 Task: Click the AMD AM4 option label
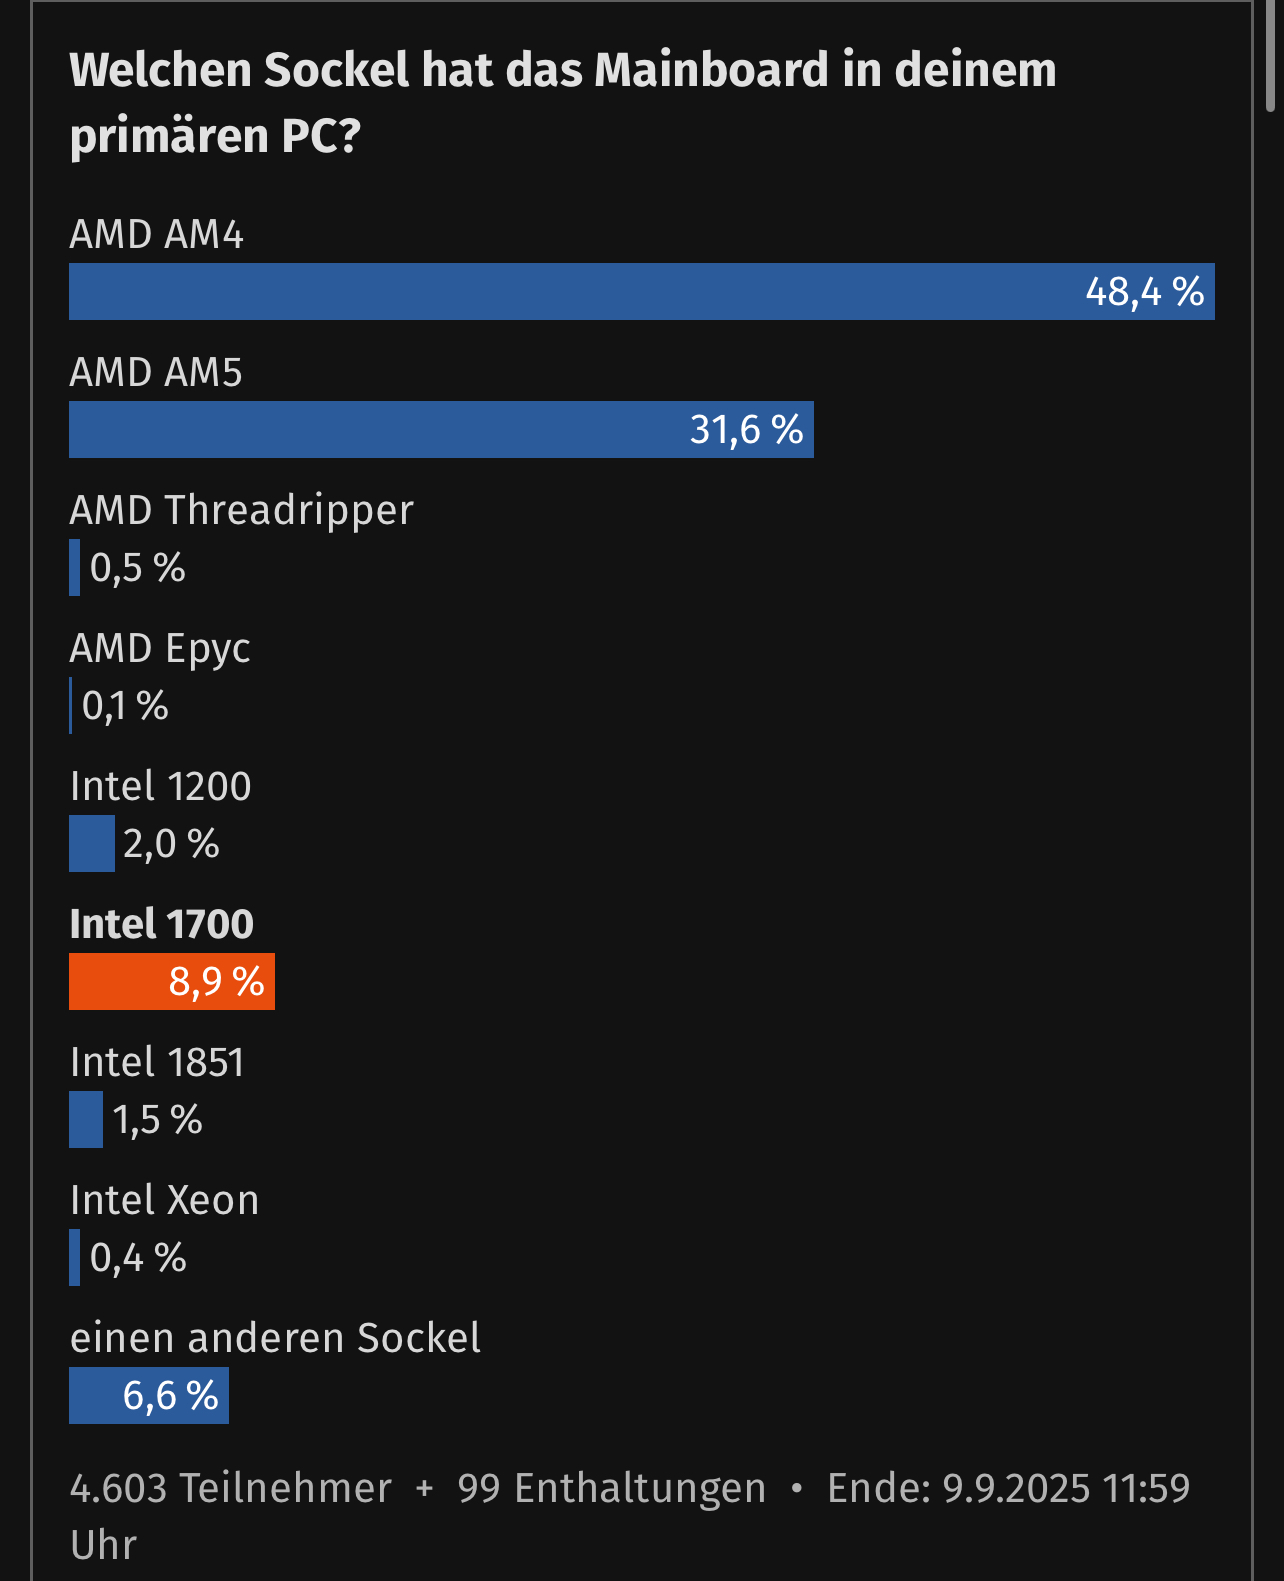pos(157,234)
